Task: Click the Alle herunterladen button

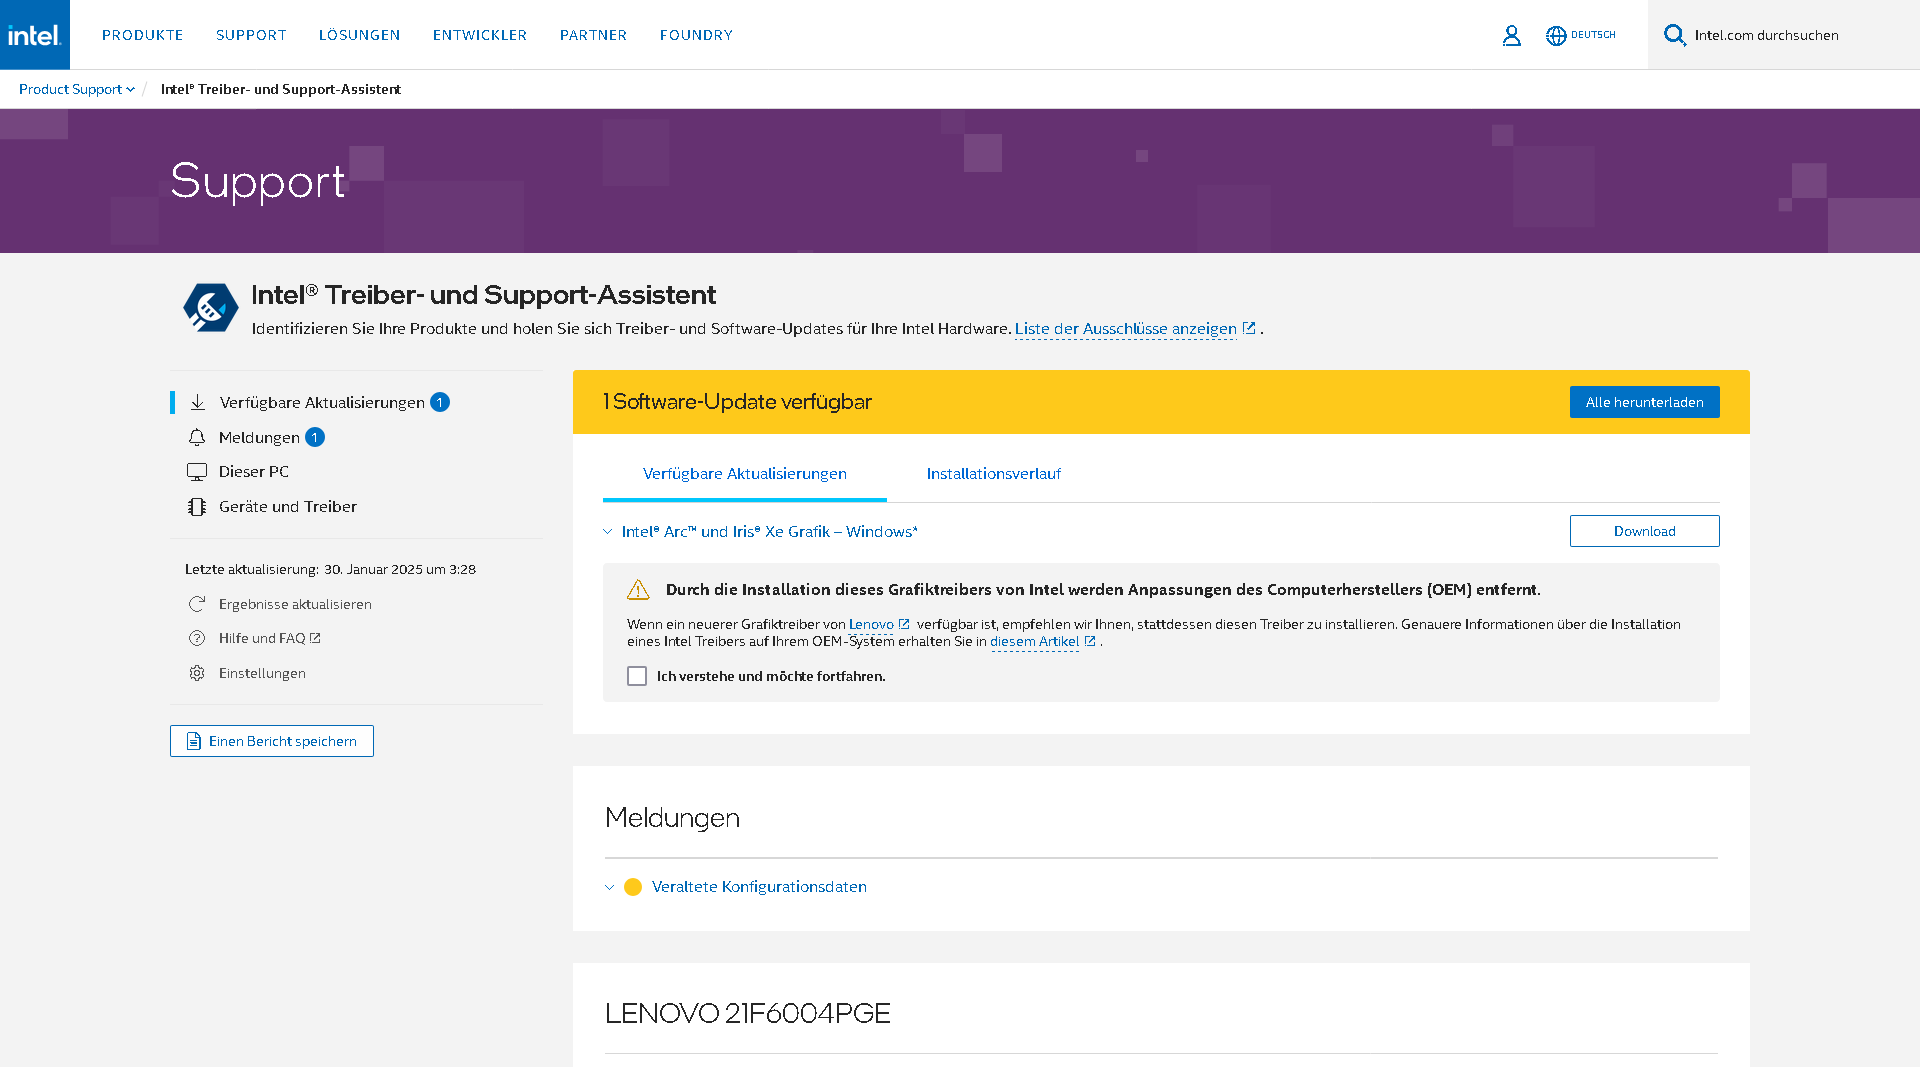Action: click(x=1645, y=402)
